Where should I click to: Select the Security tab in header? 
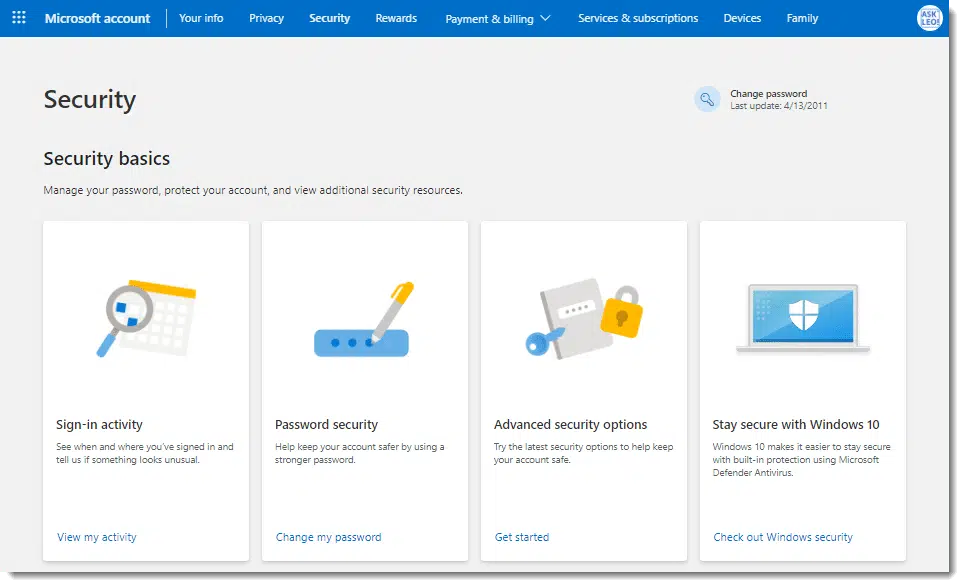(x=330, y=18)
